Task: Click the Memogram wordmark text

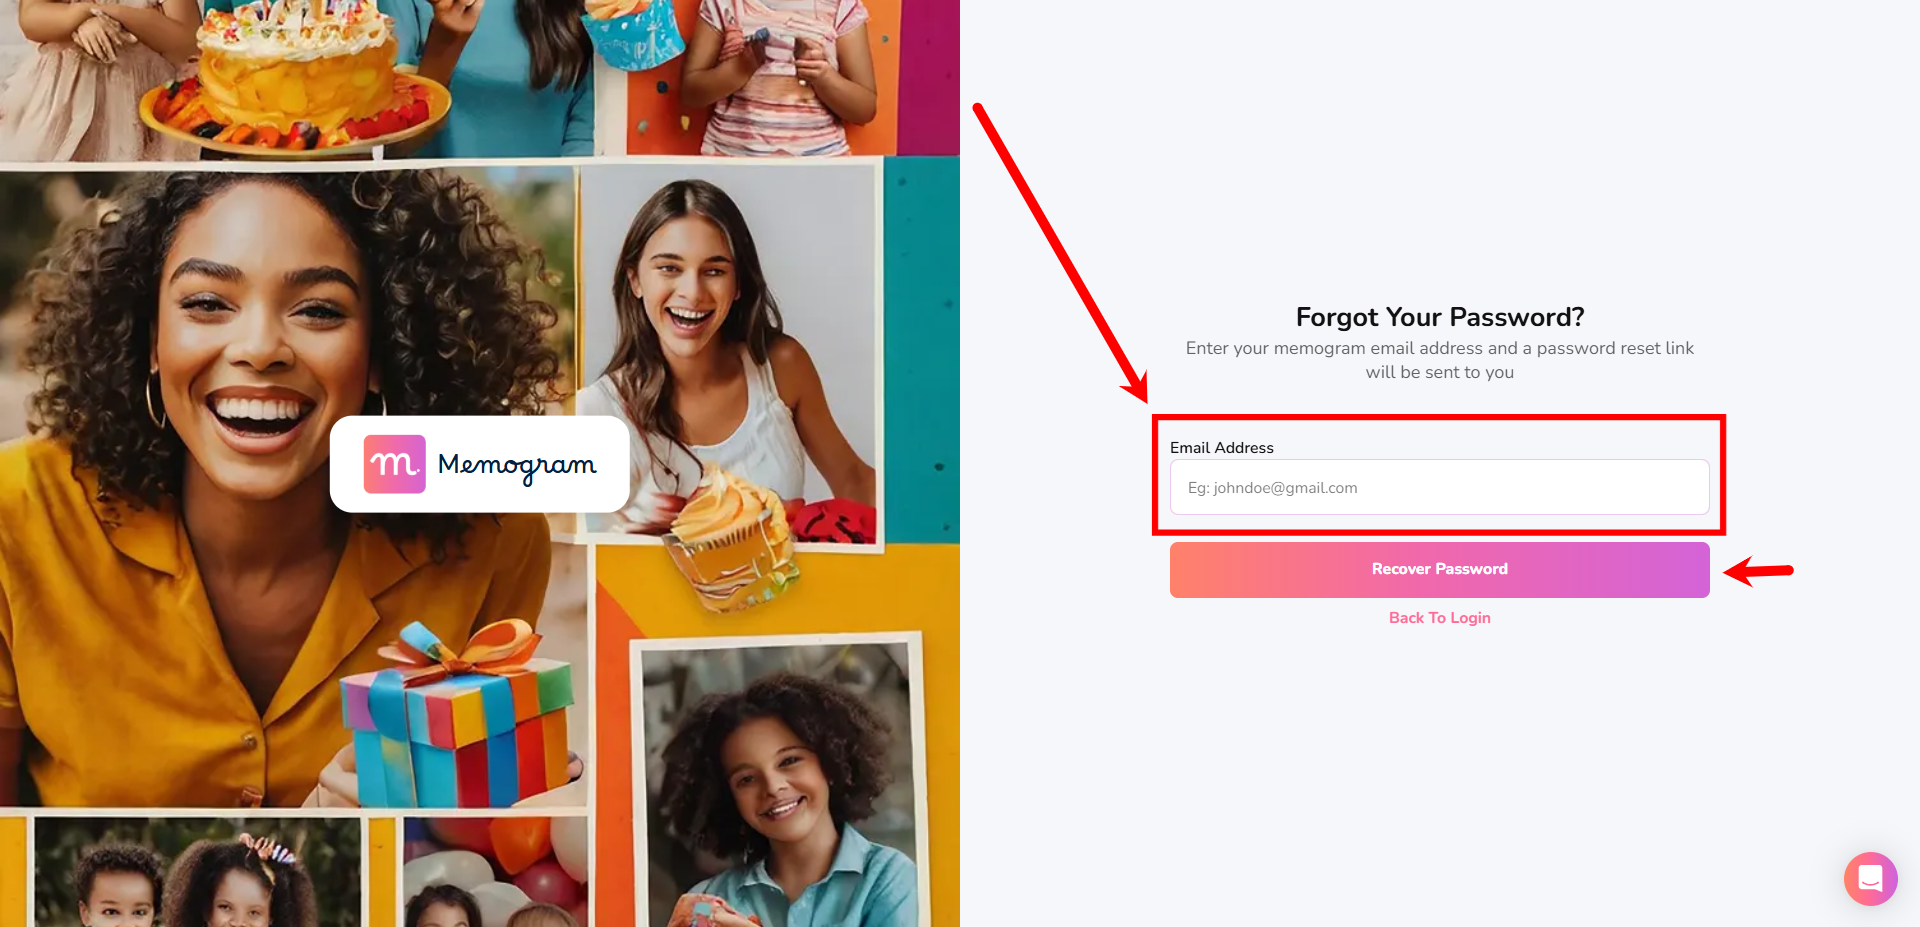Action: click(517, 466)
